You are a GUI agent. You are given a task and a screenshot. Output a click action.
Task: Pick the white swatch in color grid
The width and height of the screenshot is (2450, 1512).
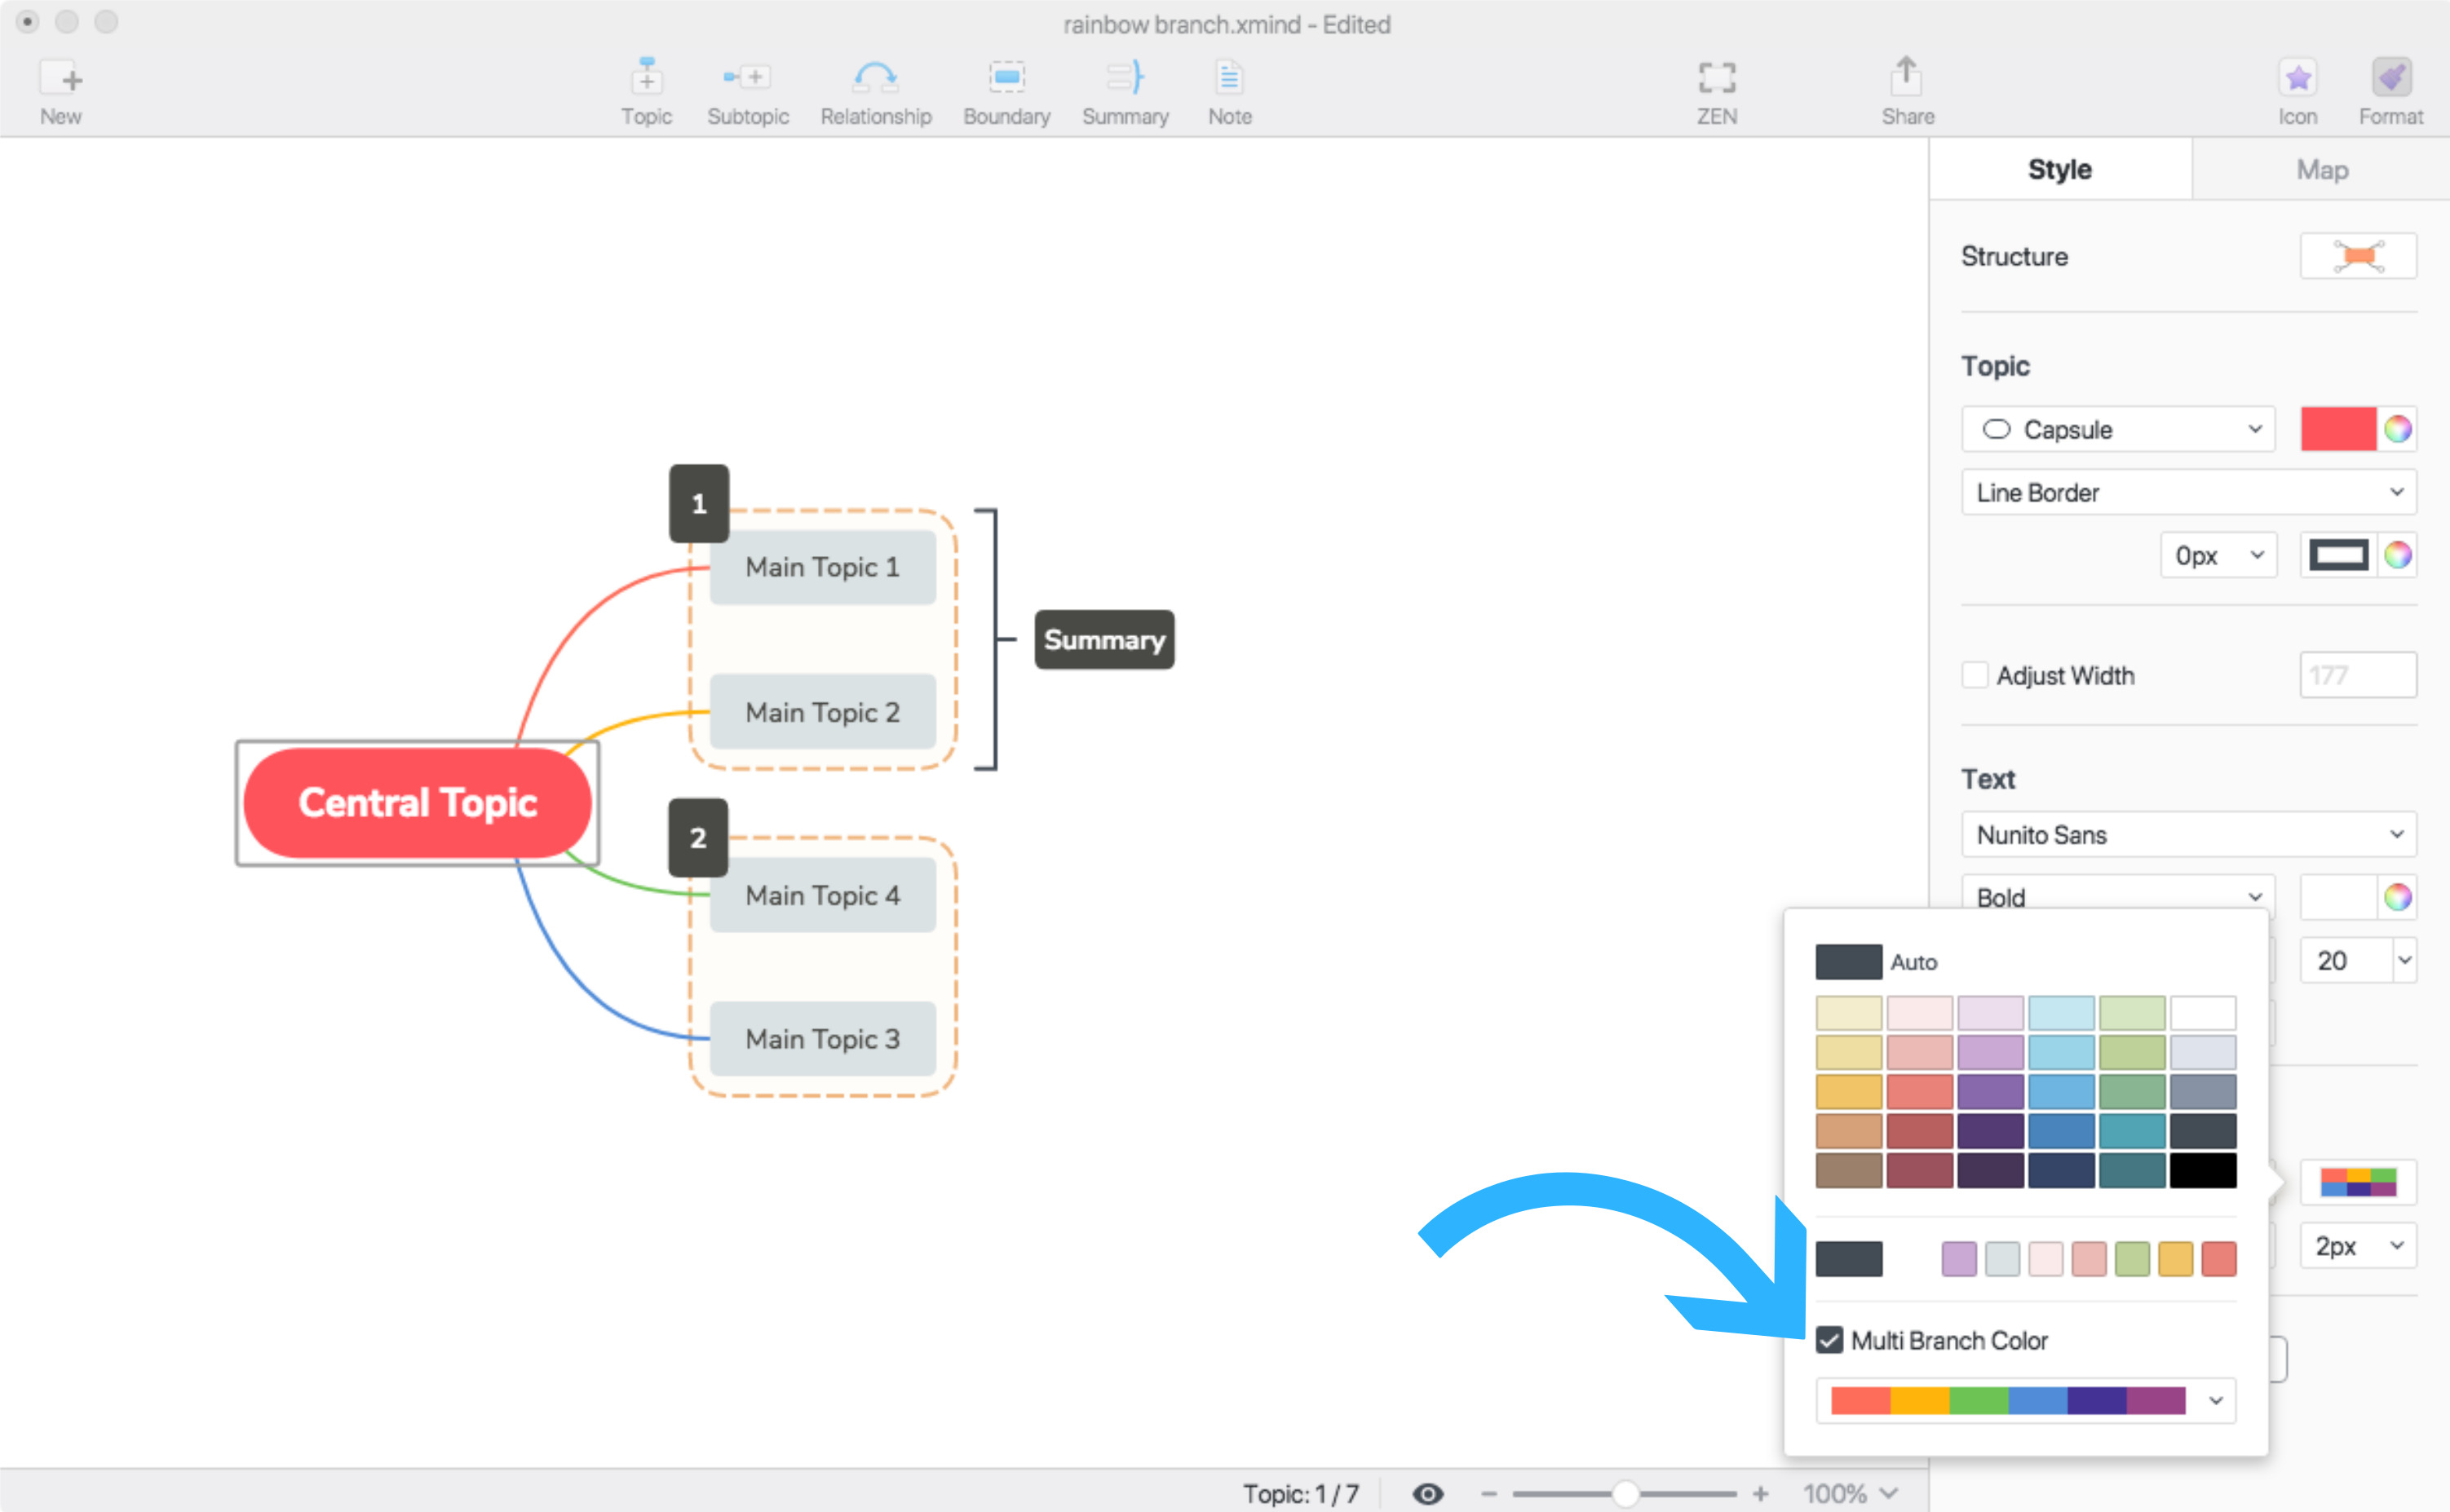point(2203,1013)
